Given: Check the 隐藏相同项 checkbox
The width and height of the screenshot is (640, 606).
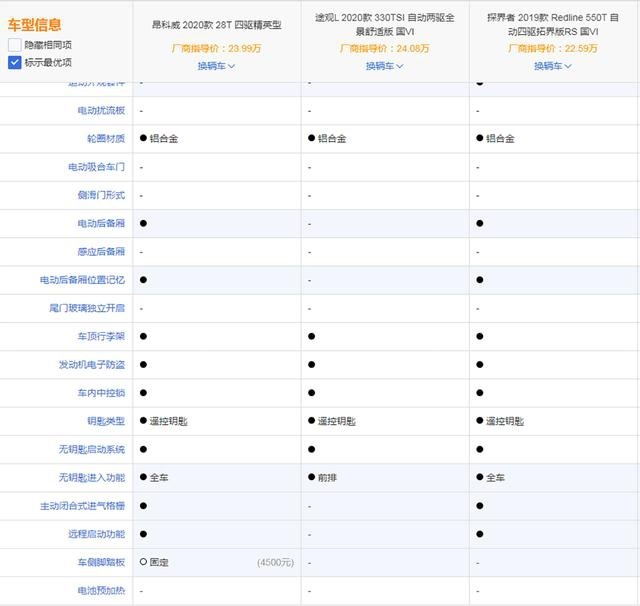Looking at the screenshot, I should [14, 45].
